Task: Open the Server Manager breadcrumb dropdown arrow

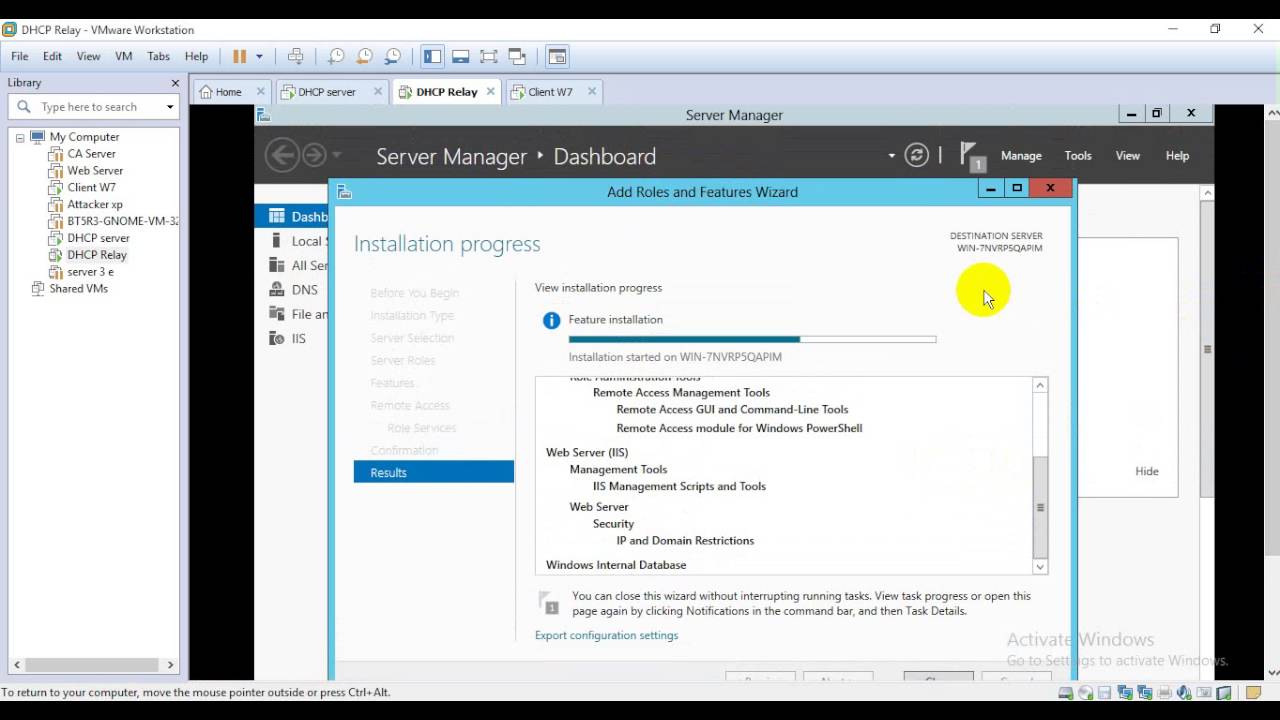Action: 891,156
